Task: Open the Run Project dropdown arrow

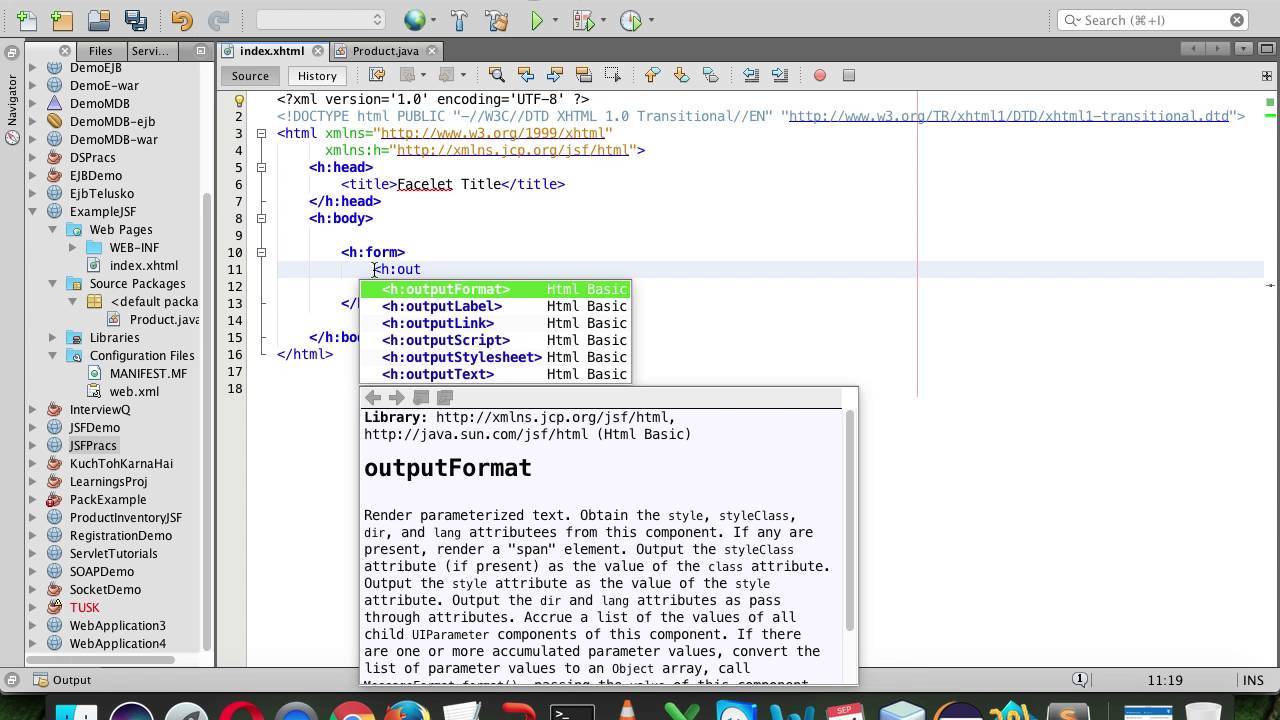Action: tap(557, 20)
